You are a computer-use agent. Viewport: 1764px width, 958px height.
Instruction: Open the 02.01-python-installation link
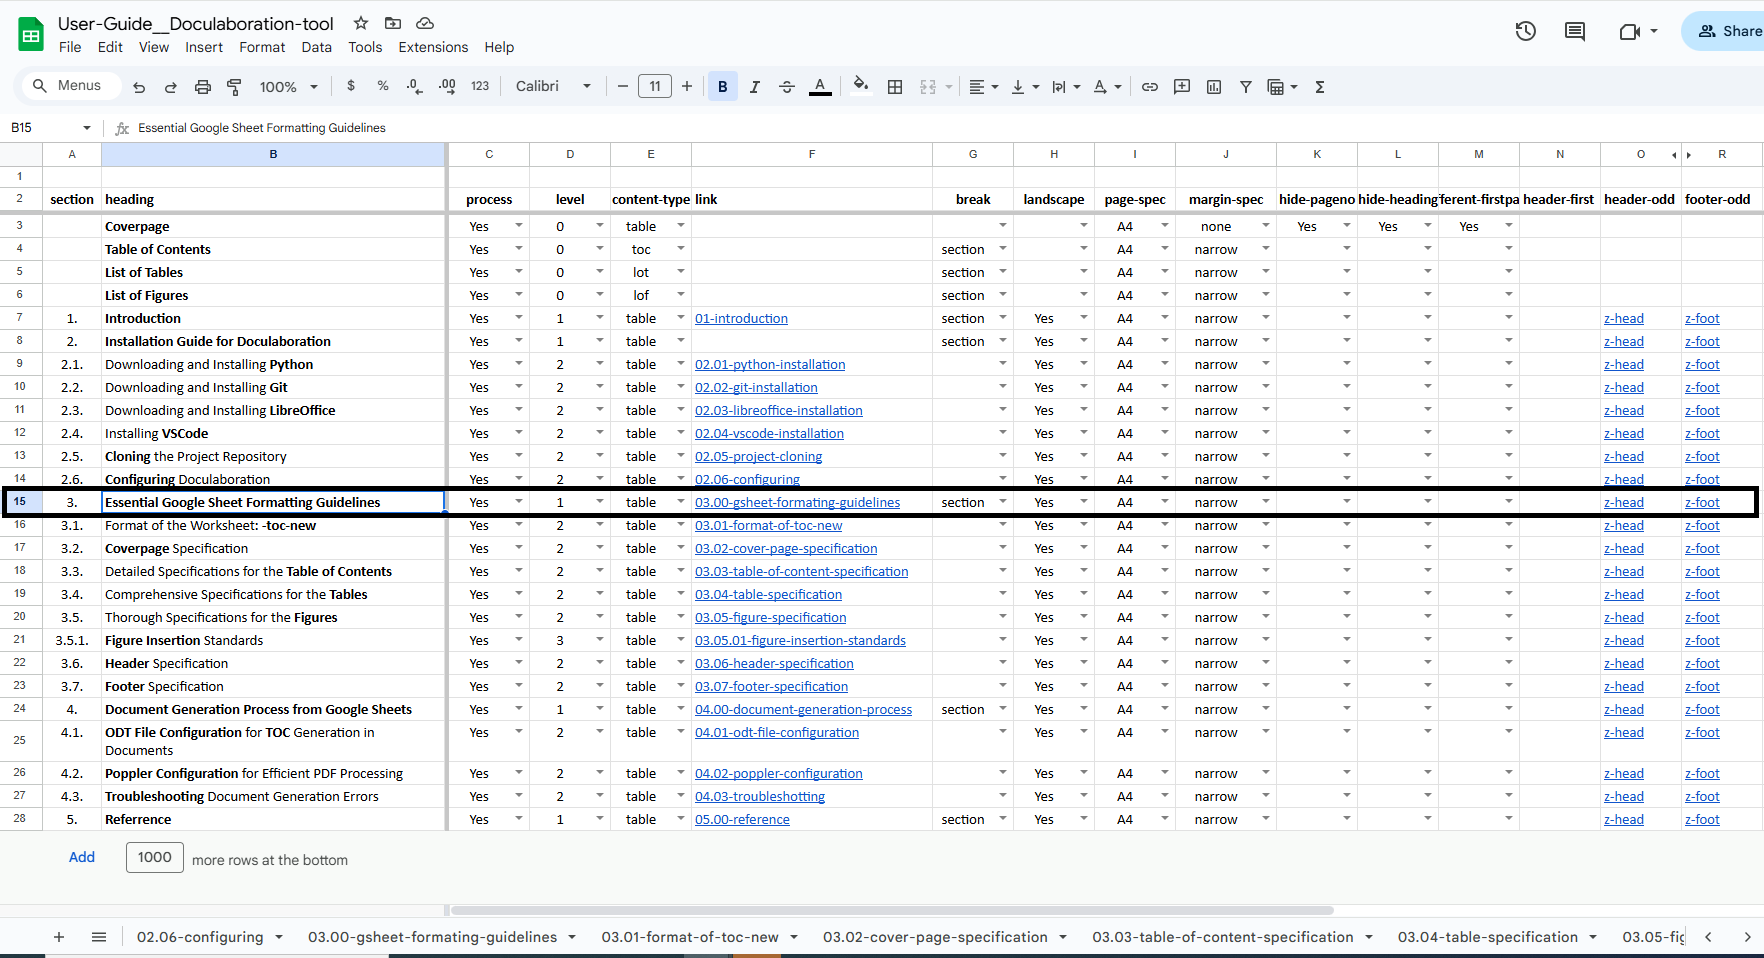(x=770, y=364)
